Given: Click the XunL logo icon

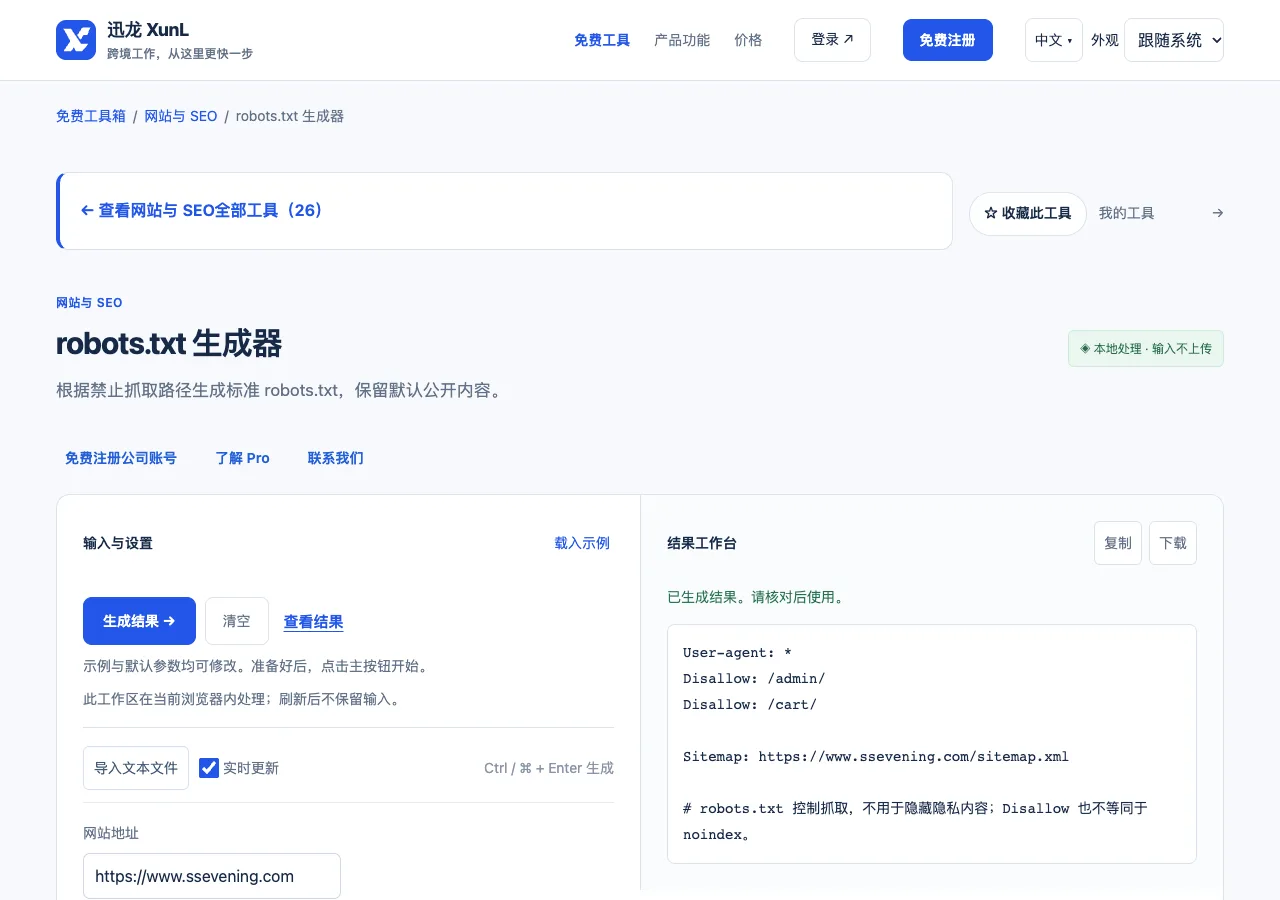Looking at the screenshot, I should coord(76,40).
